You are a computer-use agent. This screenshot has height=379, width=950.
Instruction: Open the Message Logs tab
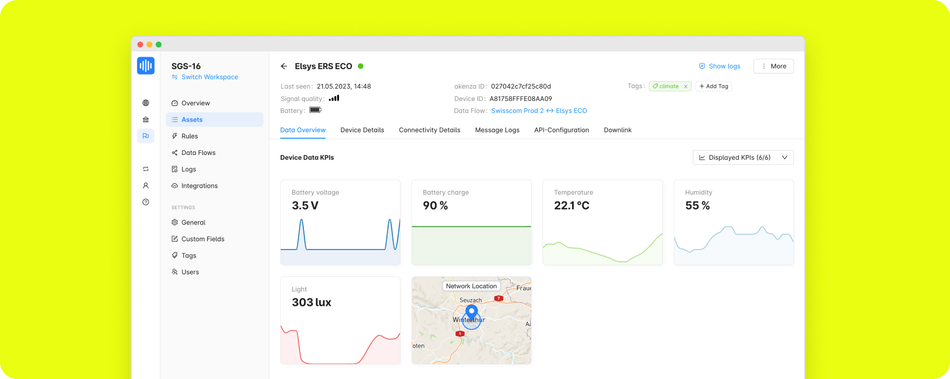(x=497, y=130)
